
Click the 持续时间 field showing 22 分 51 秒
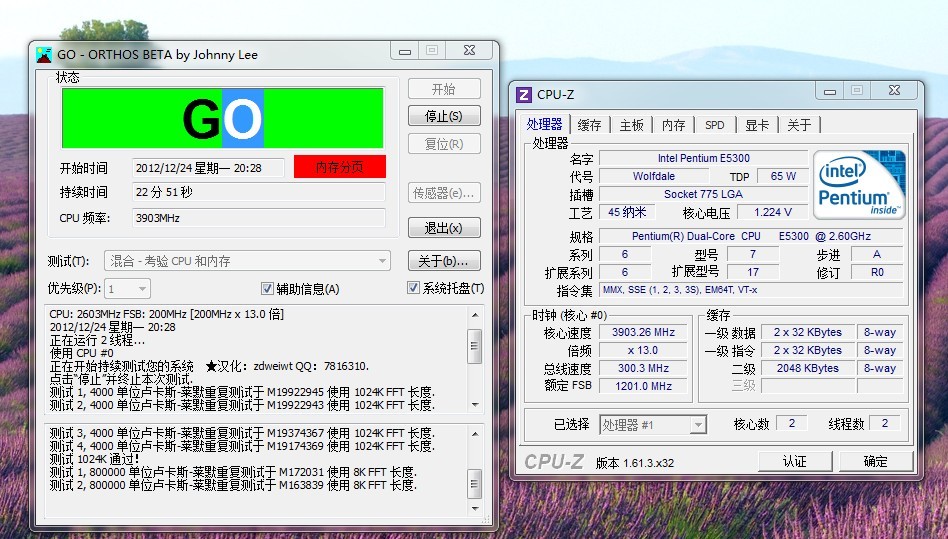tap(259, 192)
